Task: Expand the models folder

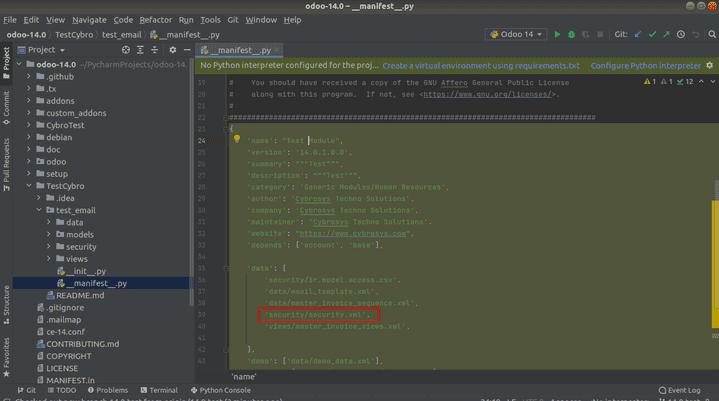Action: [x=49, y=234]
